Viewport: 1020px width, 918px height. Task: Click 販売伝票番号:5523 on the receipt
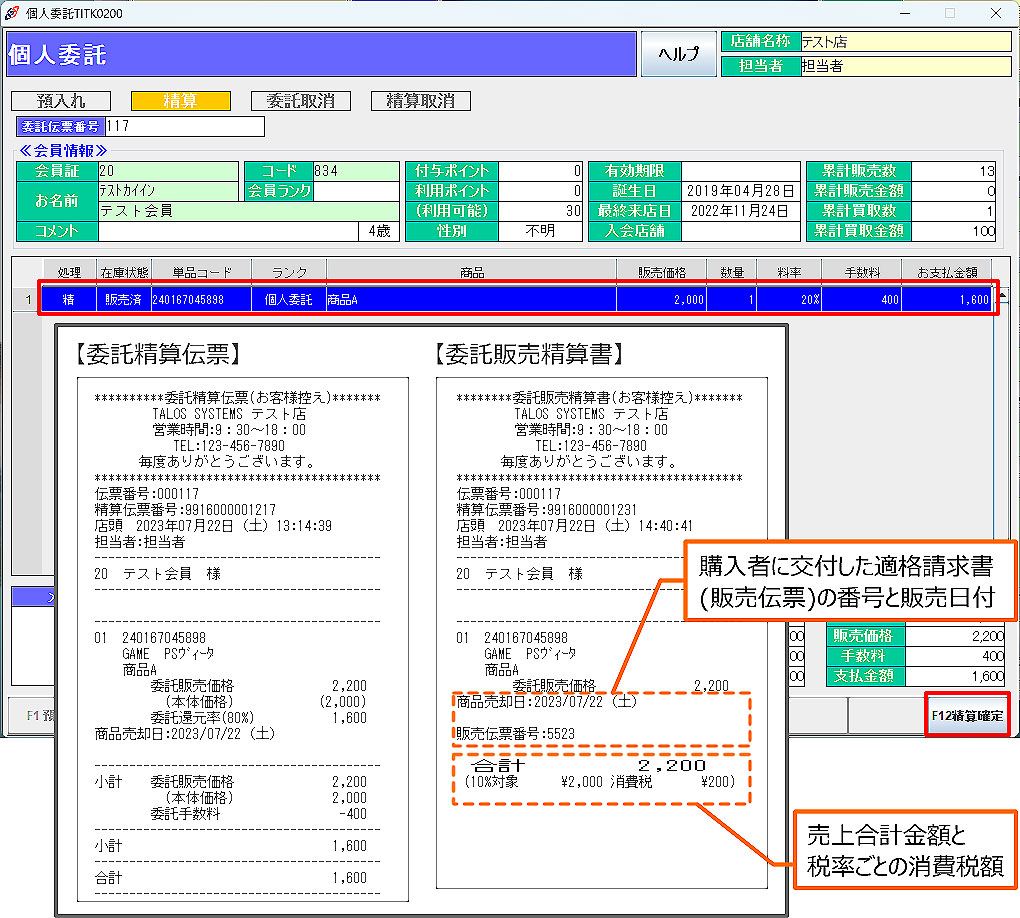pos(516,734)
